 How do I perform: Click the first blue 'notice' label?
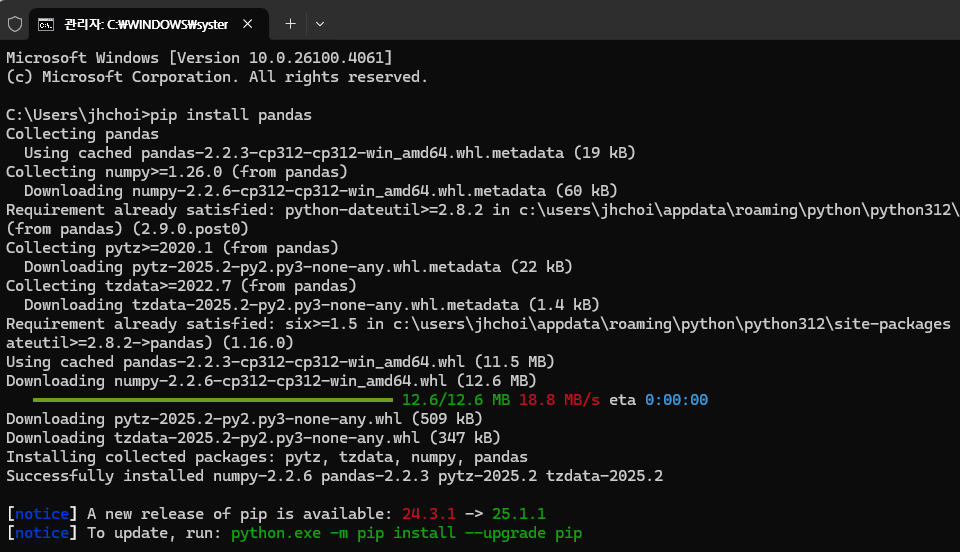pos(42,513)
